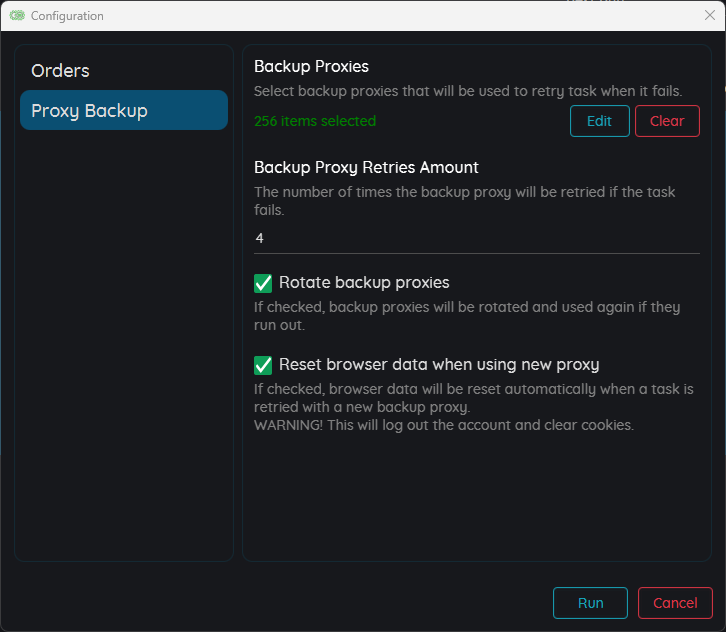
Task: Click the WARNING line about clearing cookies
Action: (444, 425)
